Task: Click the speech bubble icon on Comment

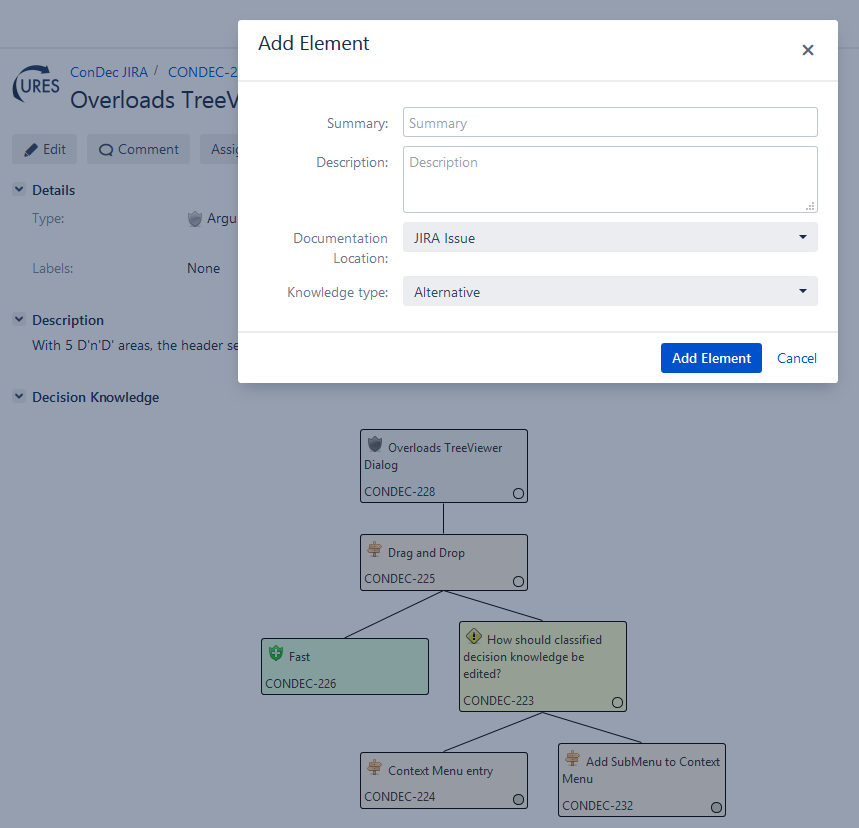Action: pos(106,150)
